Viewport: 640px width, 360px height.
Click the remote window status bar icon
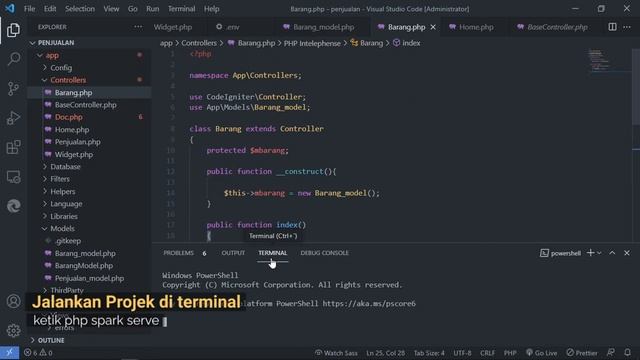tap(9, 353)
